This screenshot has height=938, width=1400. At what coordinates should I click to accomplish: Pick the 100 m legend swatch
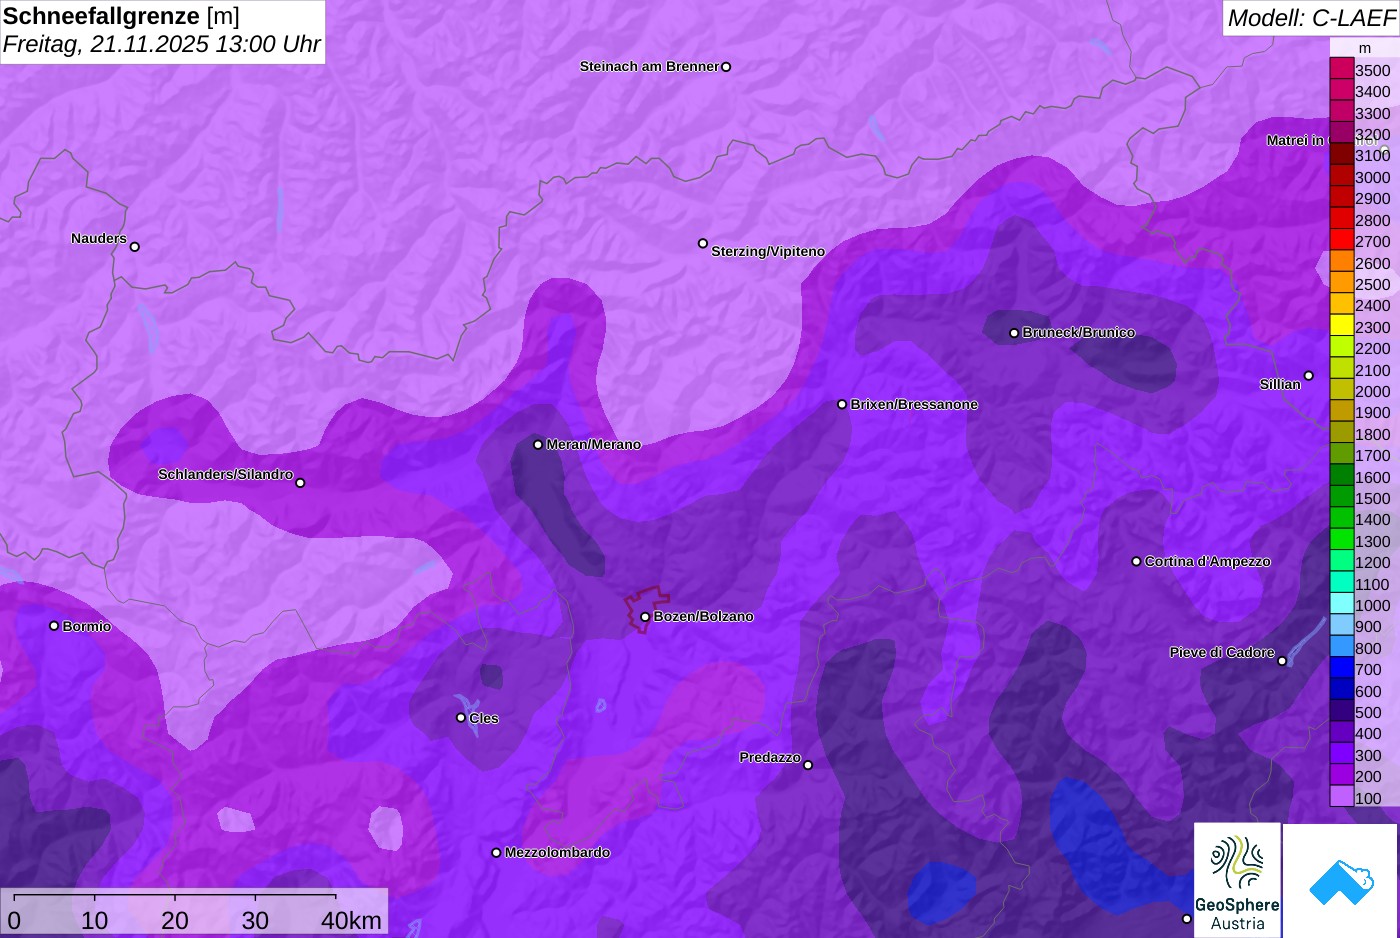(x=1341, y=797)
